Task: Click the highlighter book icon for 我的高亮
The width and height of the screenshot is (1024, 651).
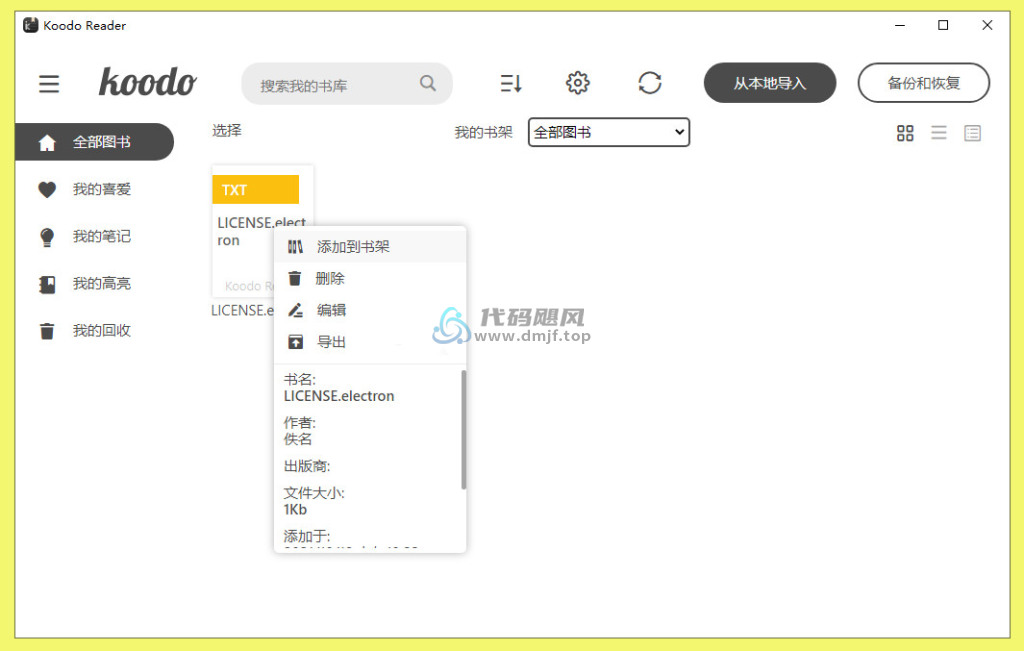Action: pos(47,284)
